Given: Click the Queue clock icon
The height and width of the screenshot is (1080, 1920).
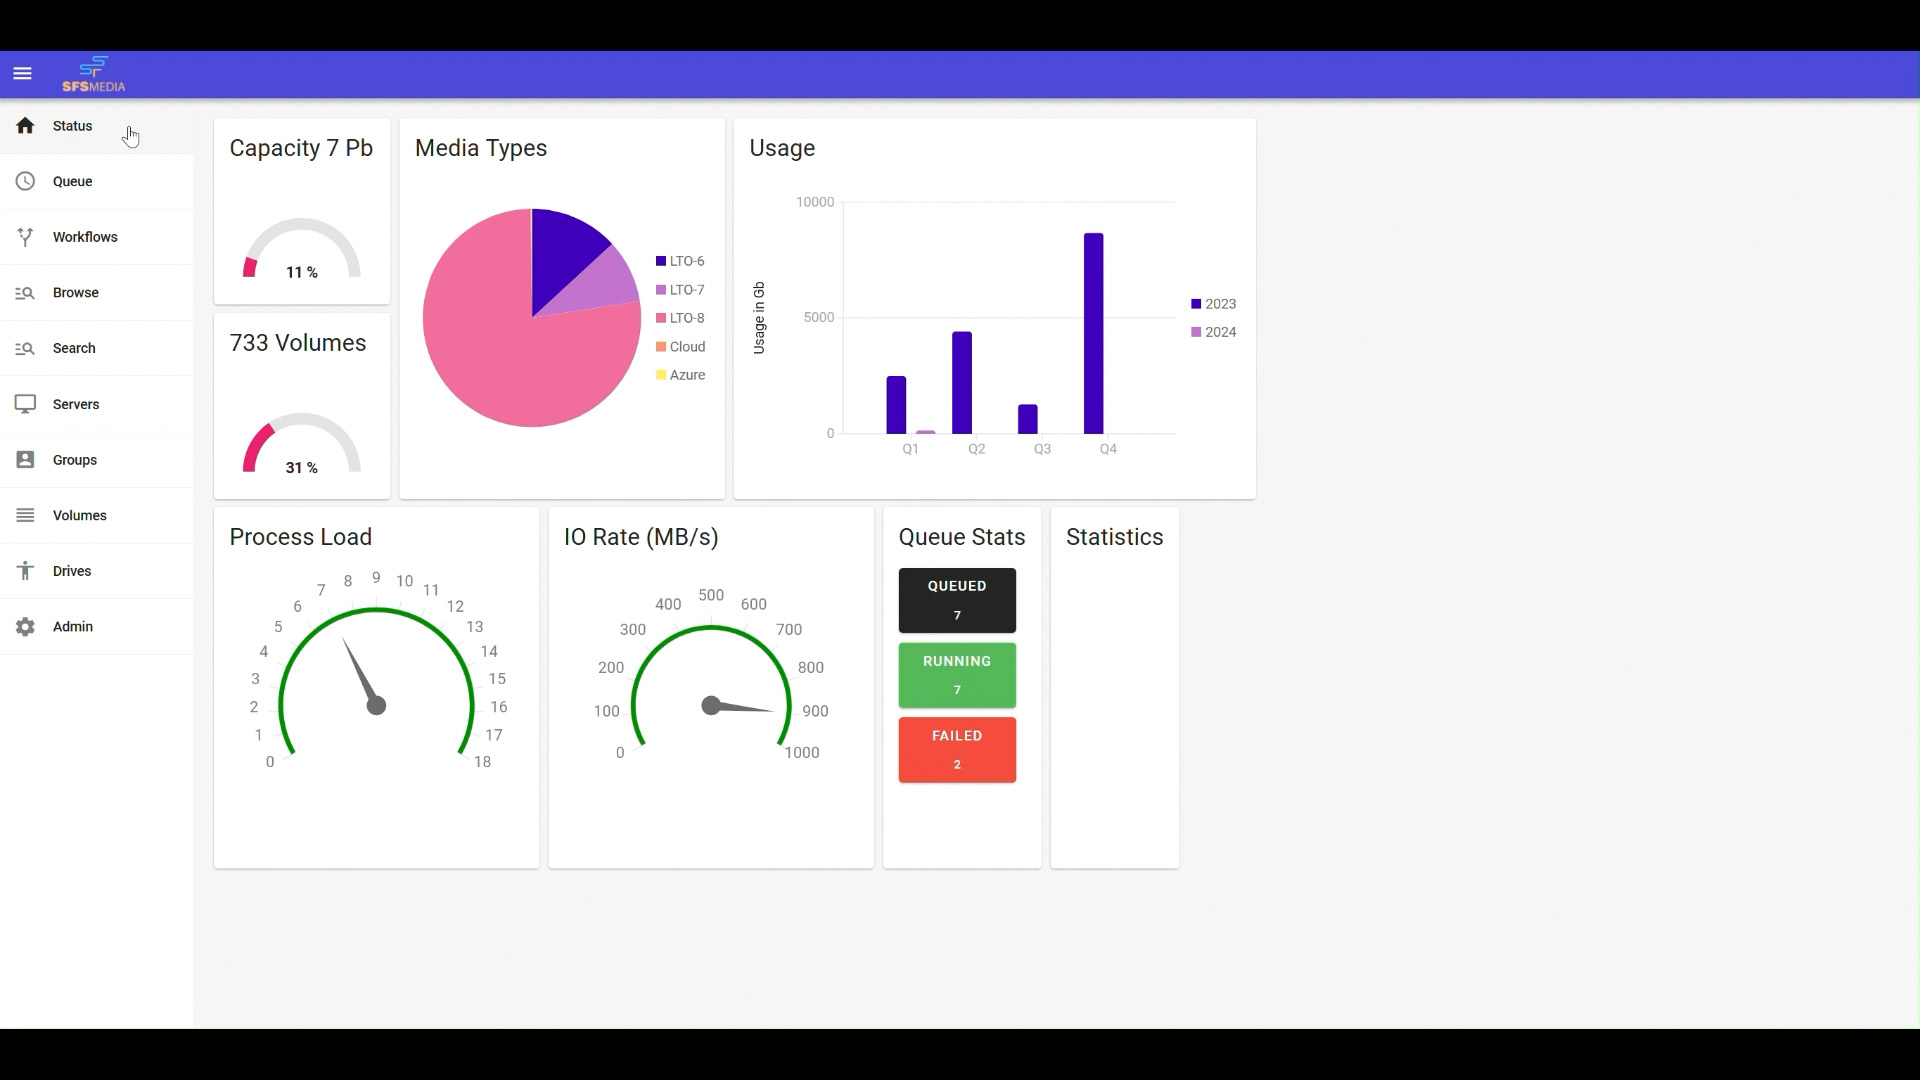Looking at the screenshot, I should point(25,181).
